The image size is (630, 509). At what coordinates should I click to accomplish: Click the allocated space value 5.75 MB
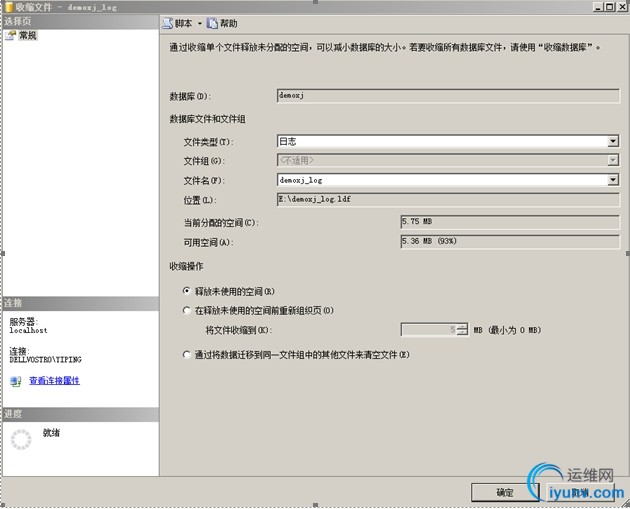pyautogui.click(x=510, y=222)
